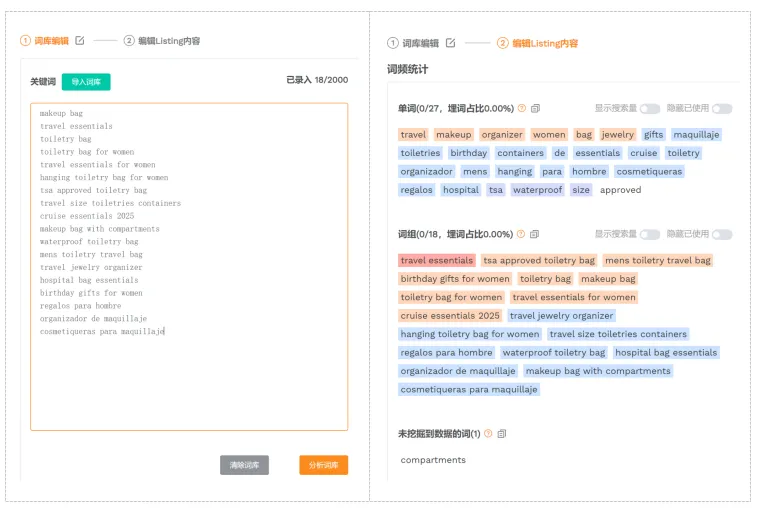This screenshot has height=510, width=762.
Task: Open the help icon next to 词组(0/18)
Action: [x=521, y=234]
